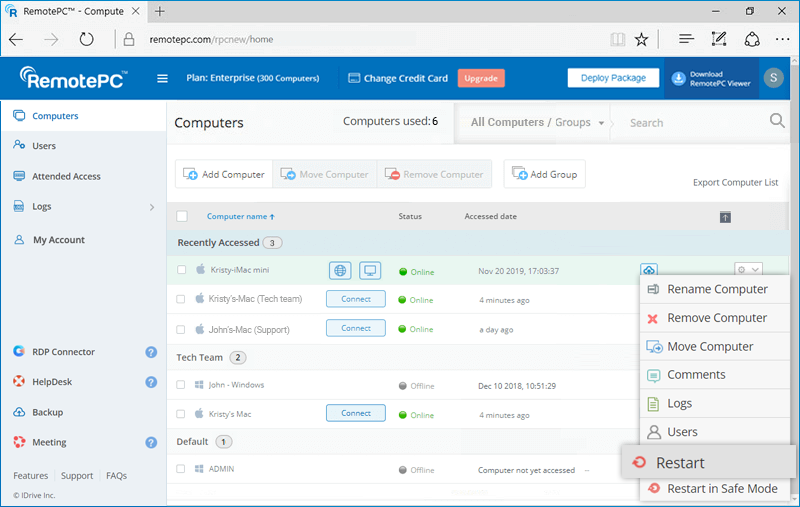Click the desktop connect icon for Kristy-iMac mini
The image size is (800, 507).
370,270
